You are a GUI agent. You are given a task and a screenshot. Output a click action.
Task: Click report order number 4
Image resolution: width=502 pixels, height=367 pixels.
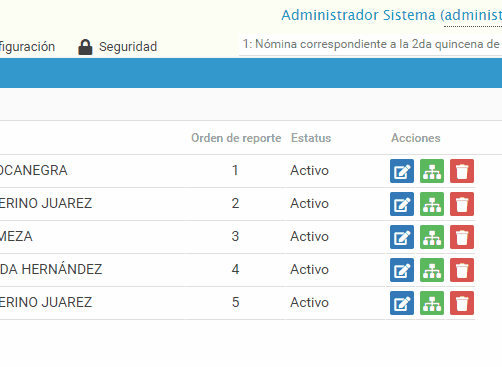point(235,269)
